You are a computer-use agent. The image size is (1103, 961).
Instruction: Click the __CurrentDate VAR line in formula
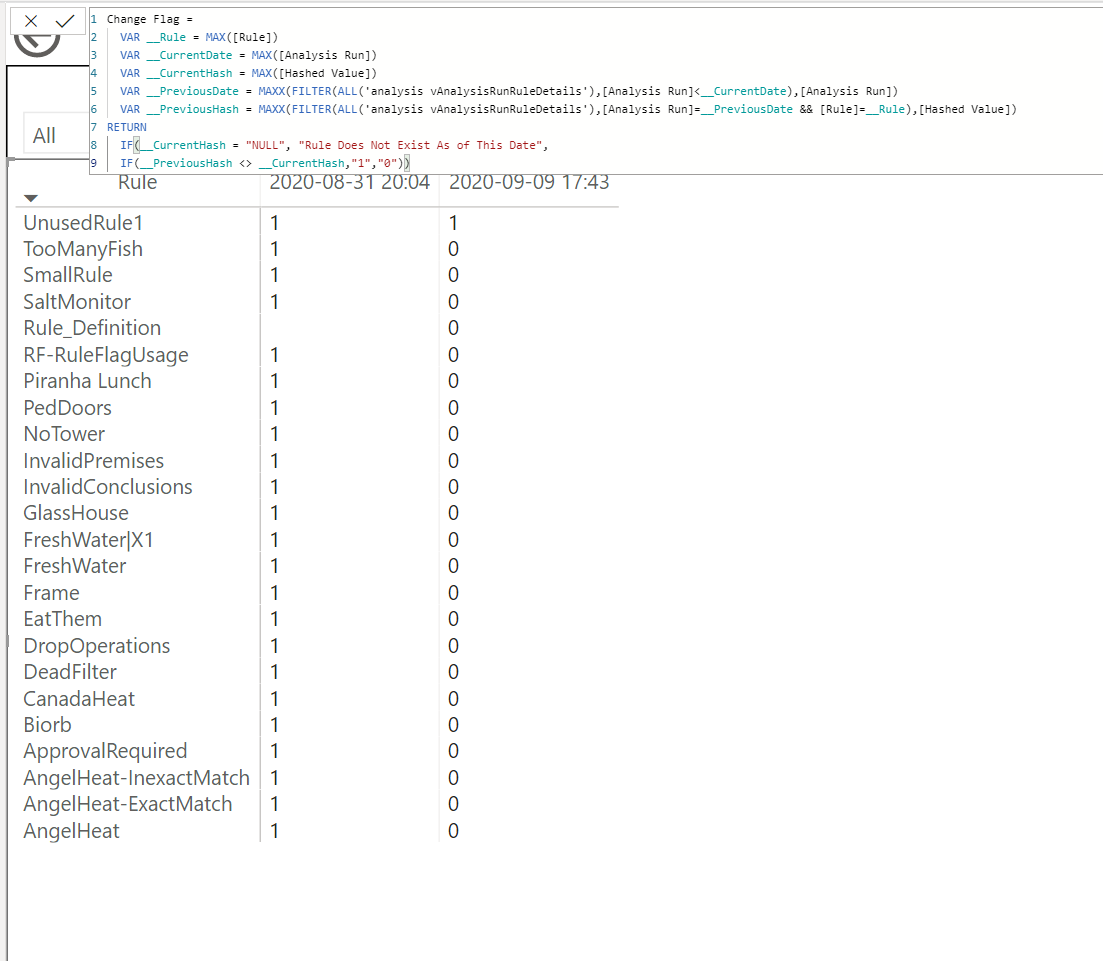coord(248,55)
